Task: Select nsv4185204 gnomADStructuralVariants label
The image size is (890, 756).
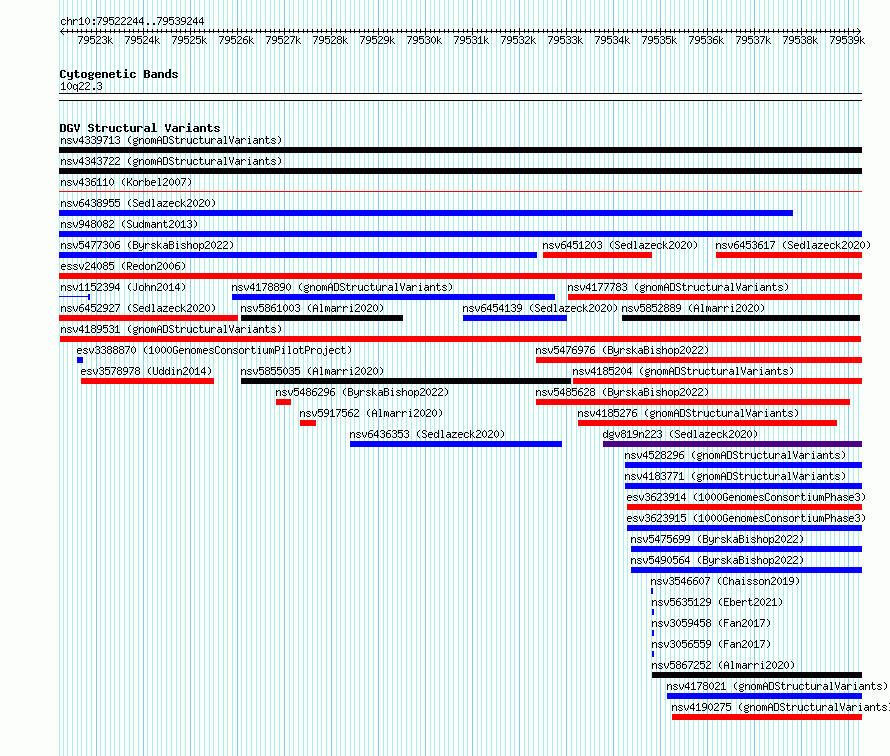Action: click(x=683, y=371)
